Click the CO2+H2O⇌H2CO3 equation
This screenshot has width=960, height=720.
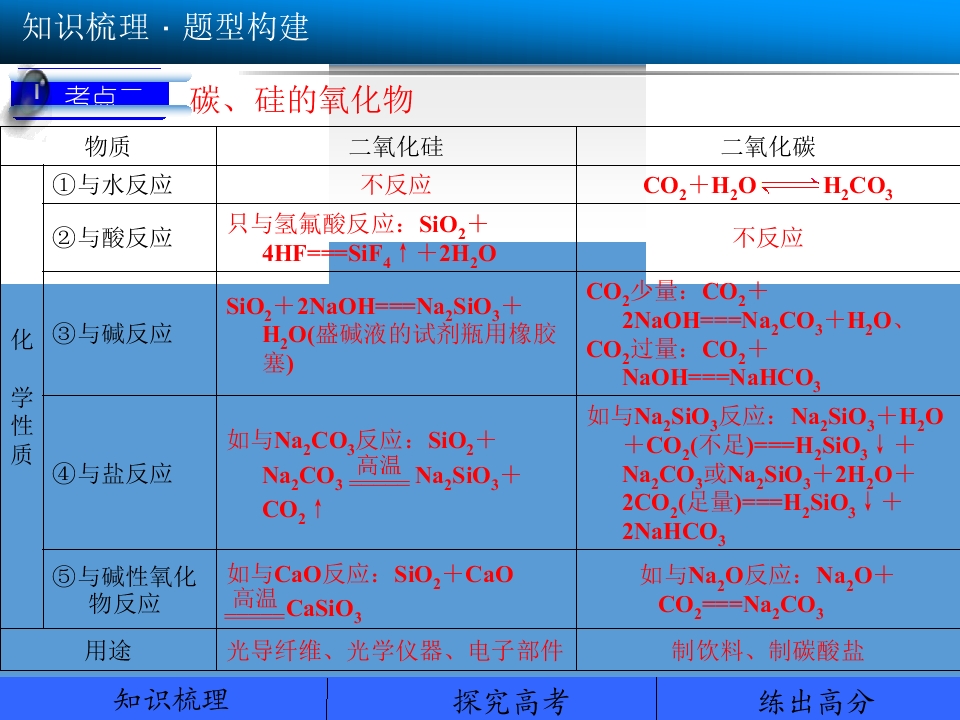point(768,186)
